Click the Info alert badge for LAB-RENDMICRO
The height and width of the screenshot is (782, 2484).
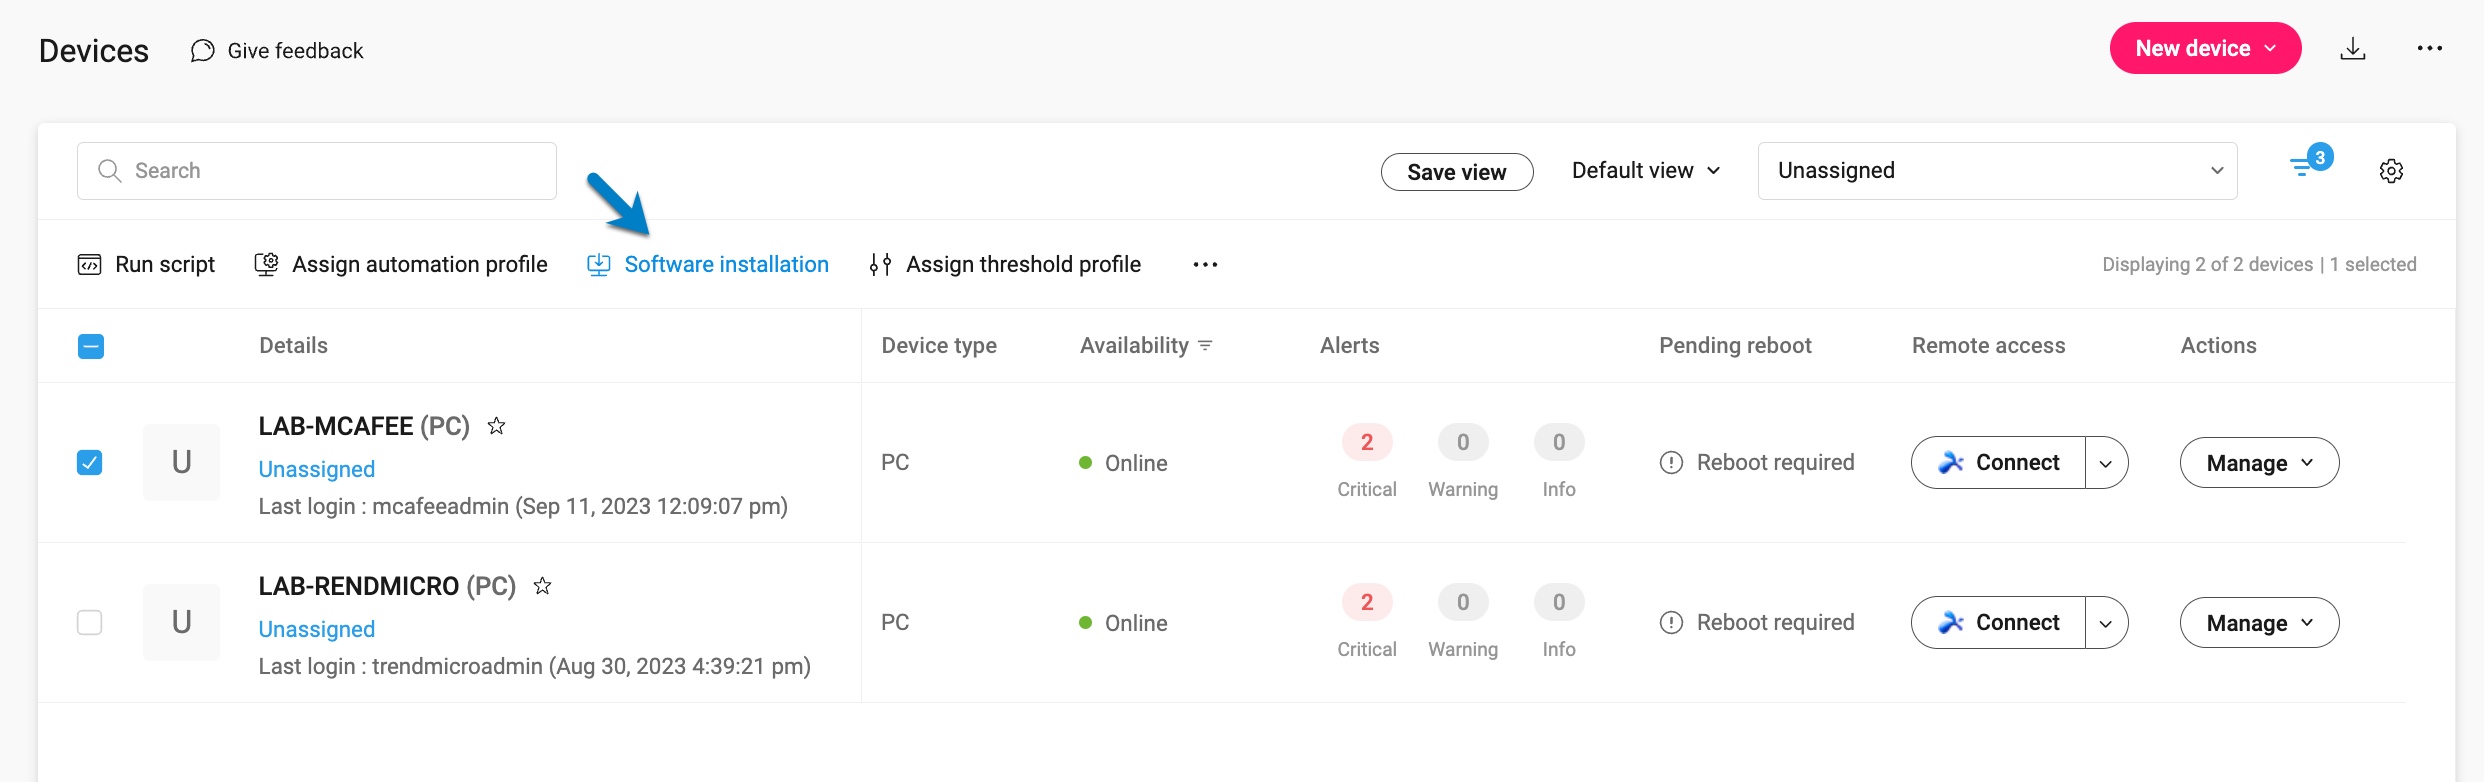1559,602
